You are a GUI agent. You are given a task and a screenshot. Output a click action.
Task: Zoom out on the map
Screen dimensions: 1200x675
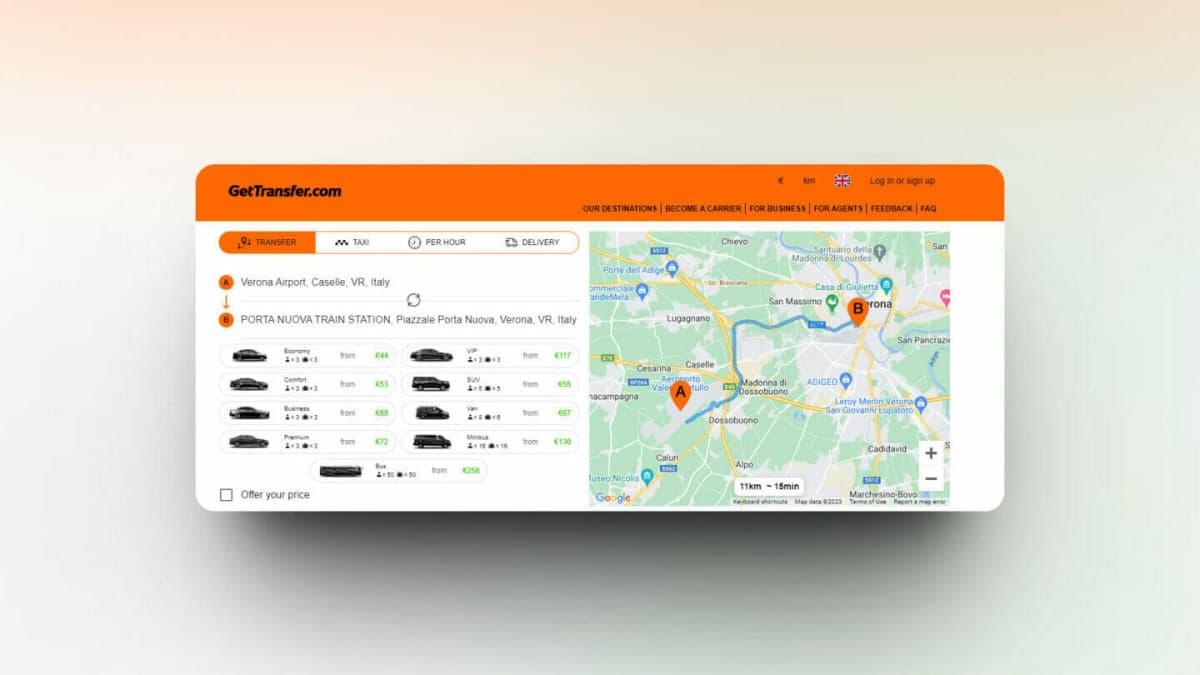(x=930, y=479)
